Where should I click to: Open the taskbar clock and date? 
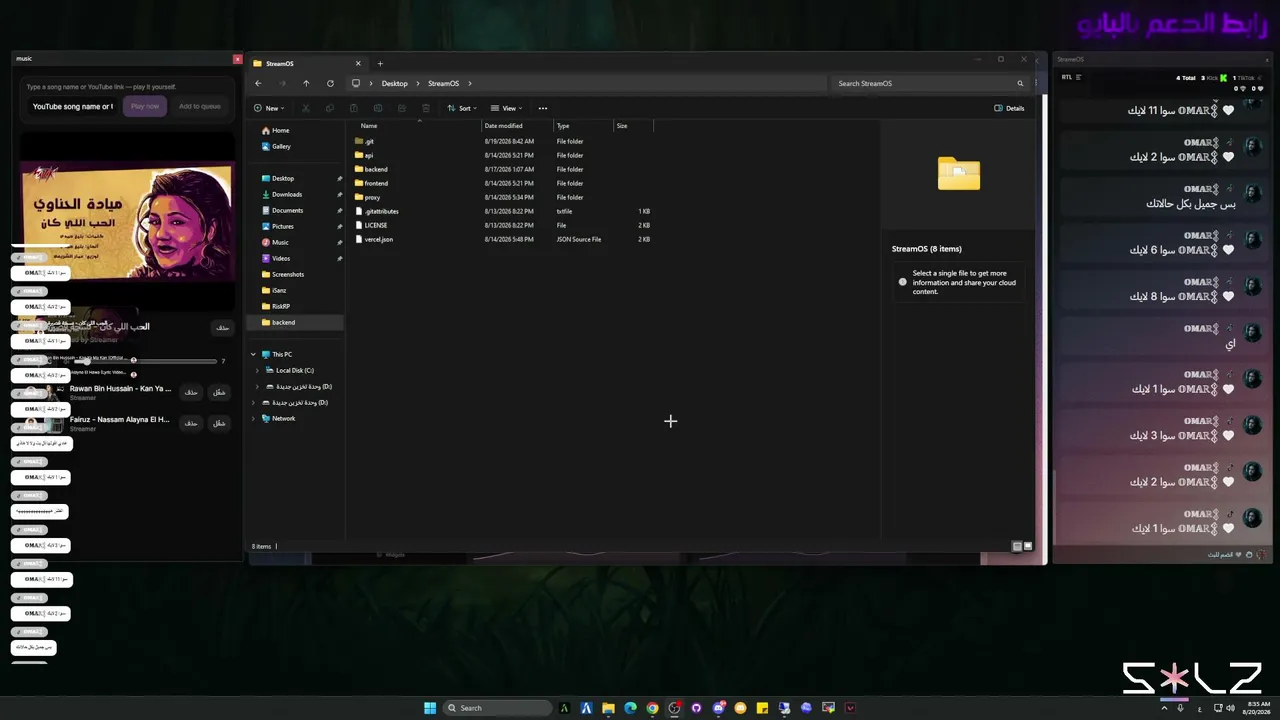(1259, 708)
